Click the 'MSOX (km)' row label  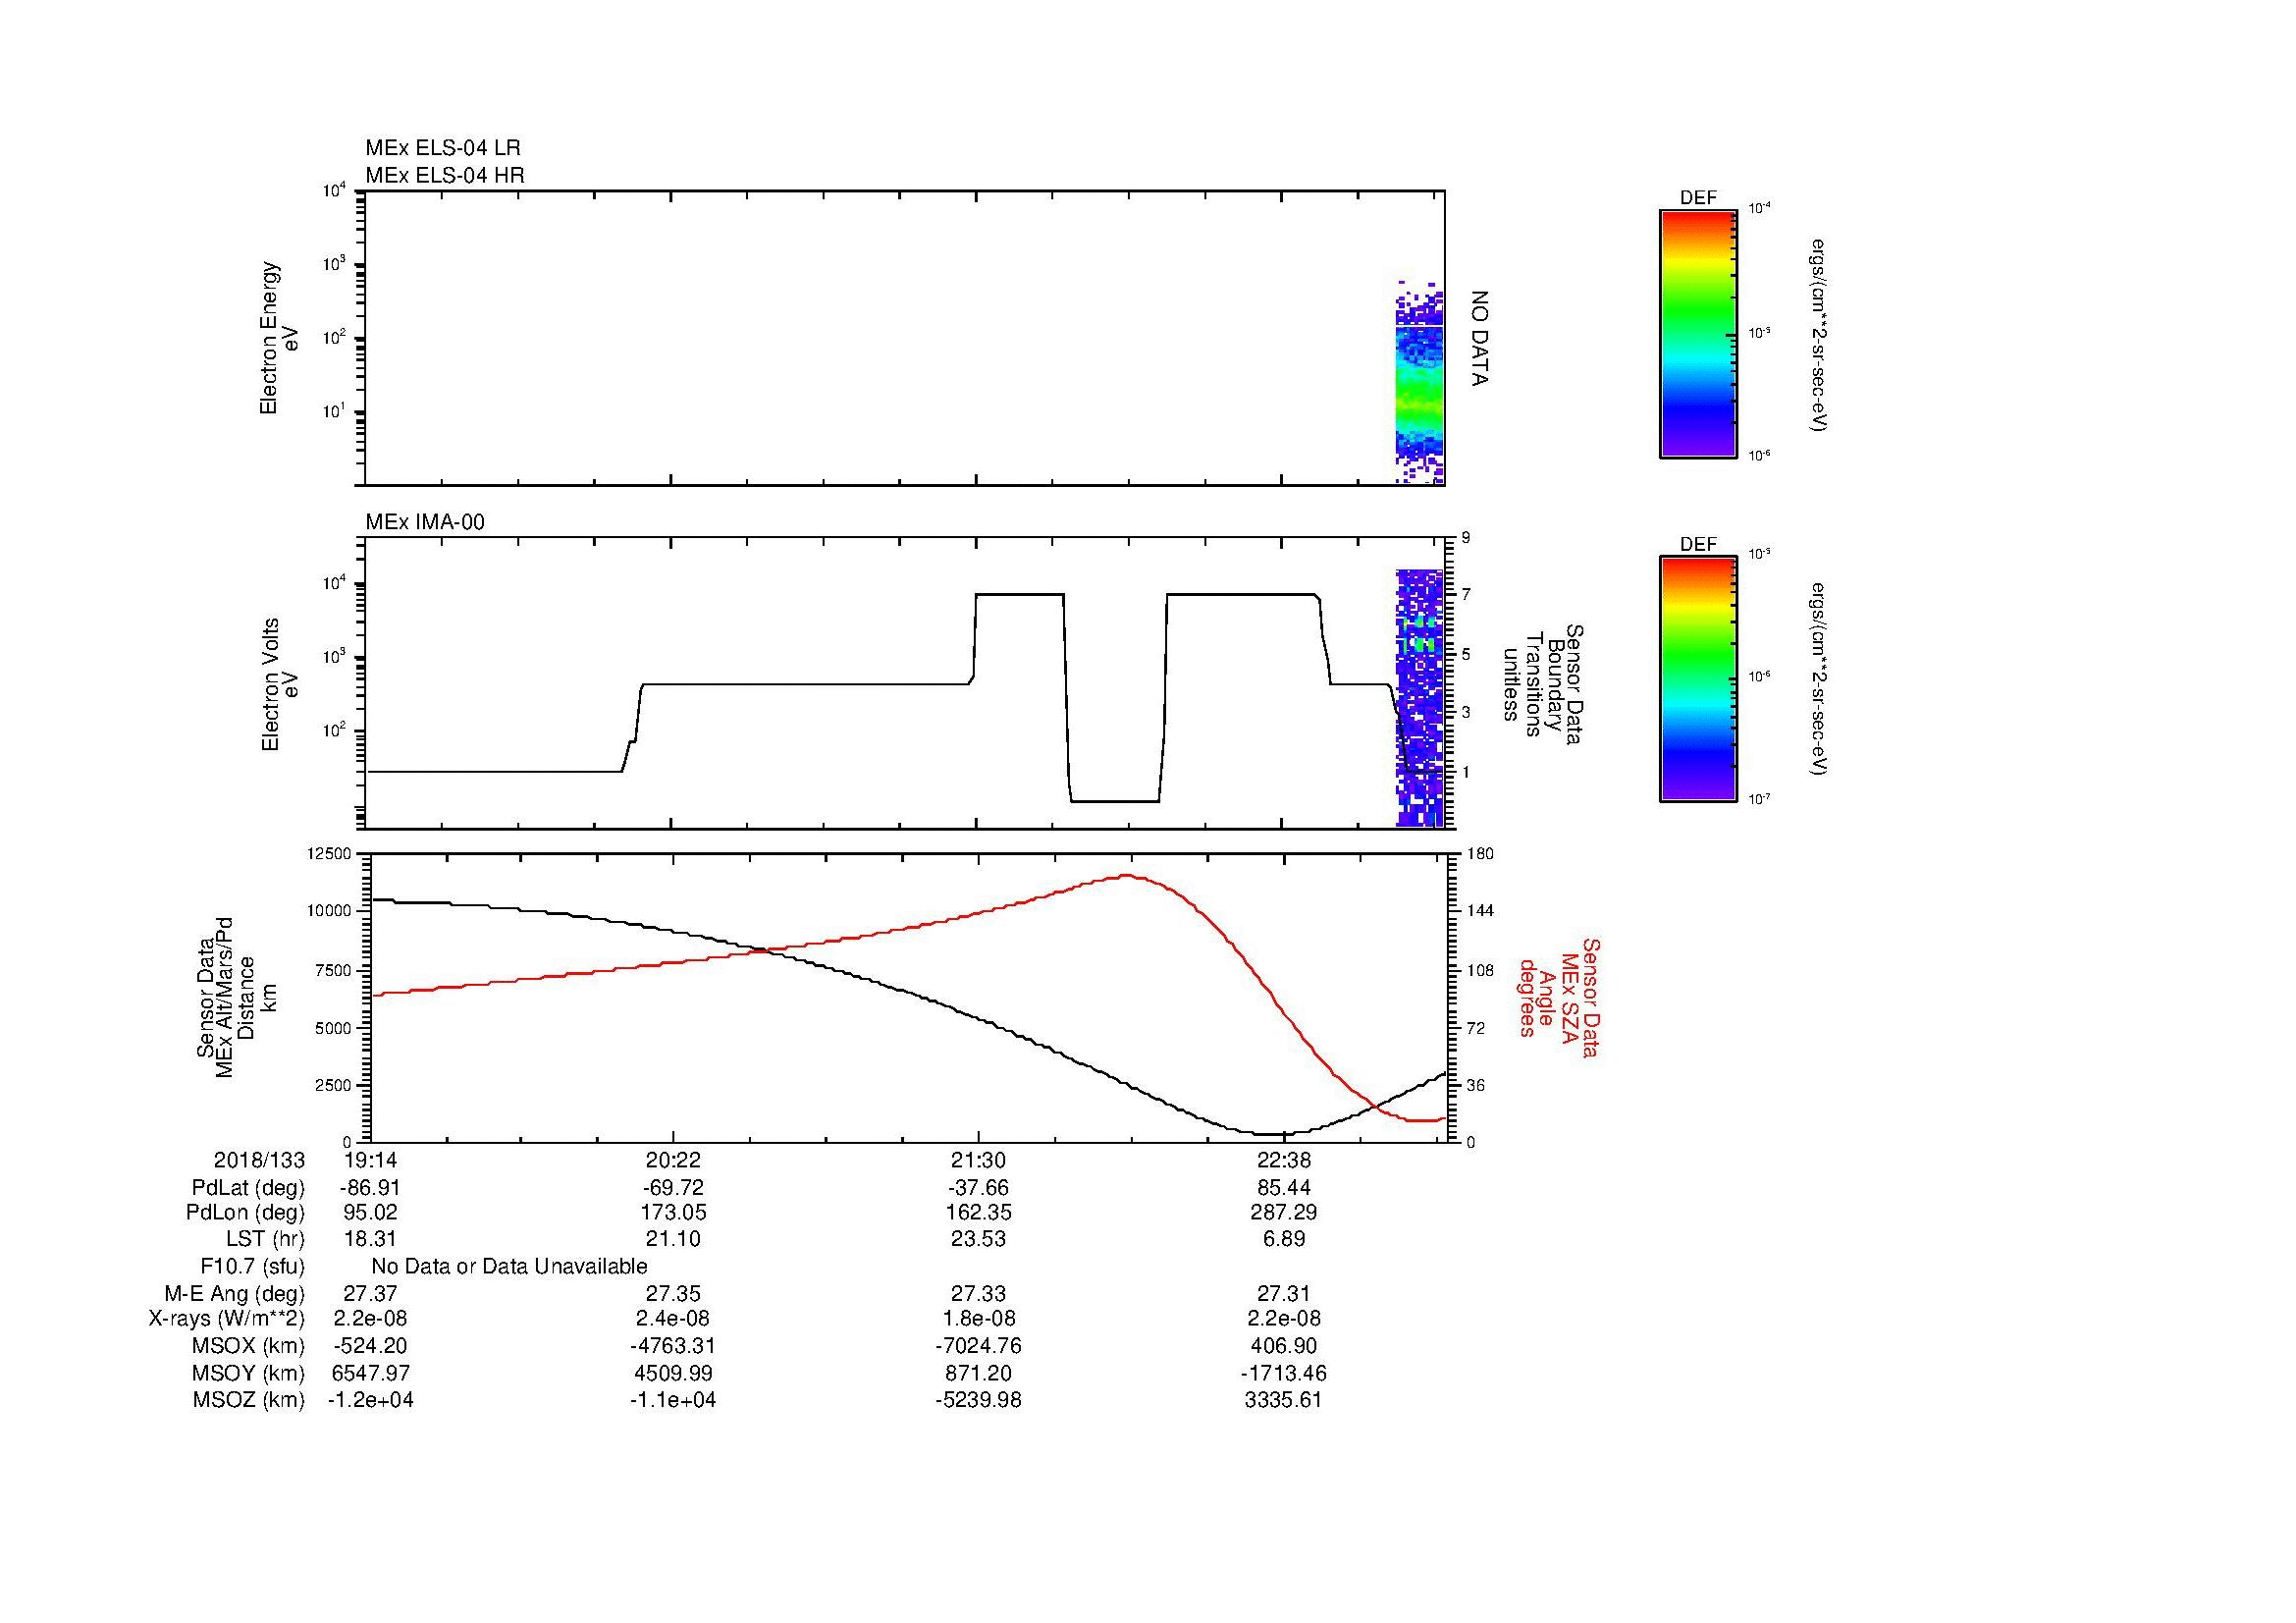(249, 1346)
